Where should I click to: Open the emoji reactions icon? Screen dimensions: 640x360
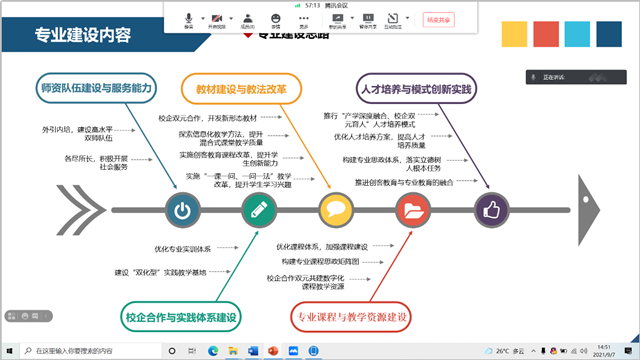coord(276,20)
